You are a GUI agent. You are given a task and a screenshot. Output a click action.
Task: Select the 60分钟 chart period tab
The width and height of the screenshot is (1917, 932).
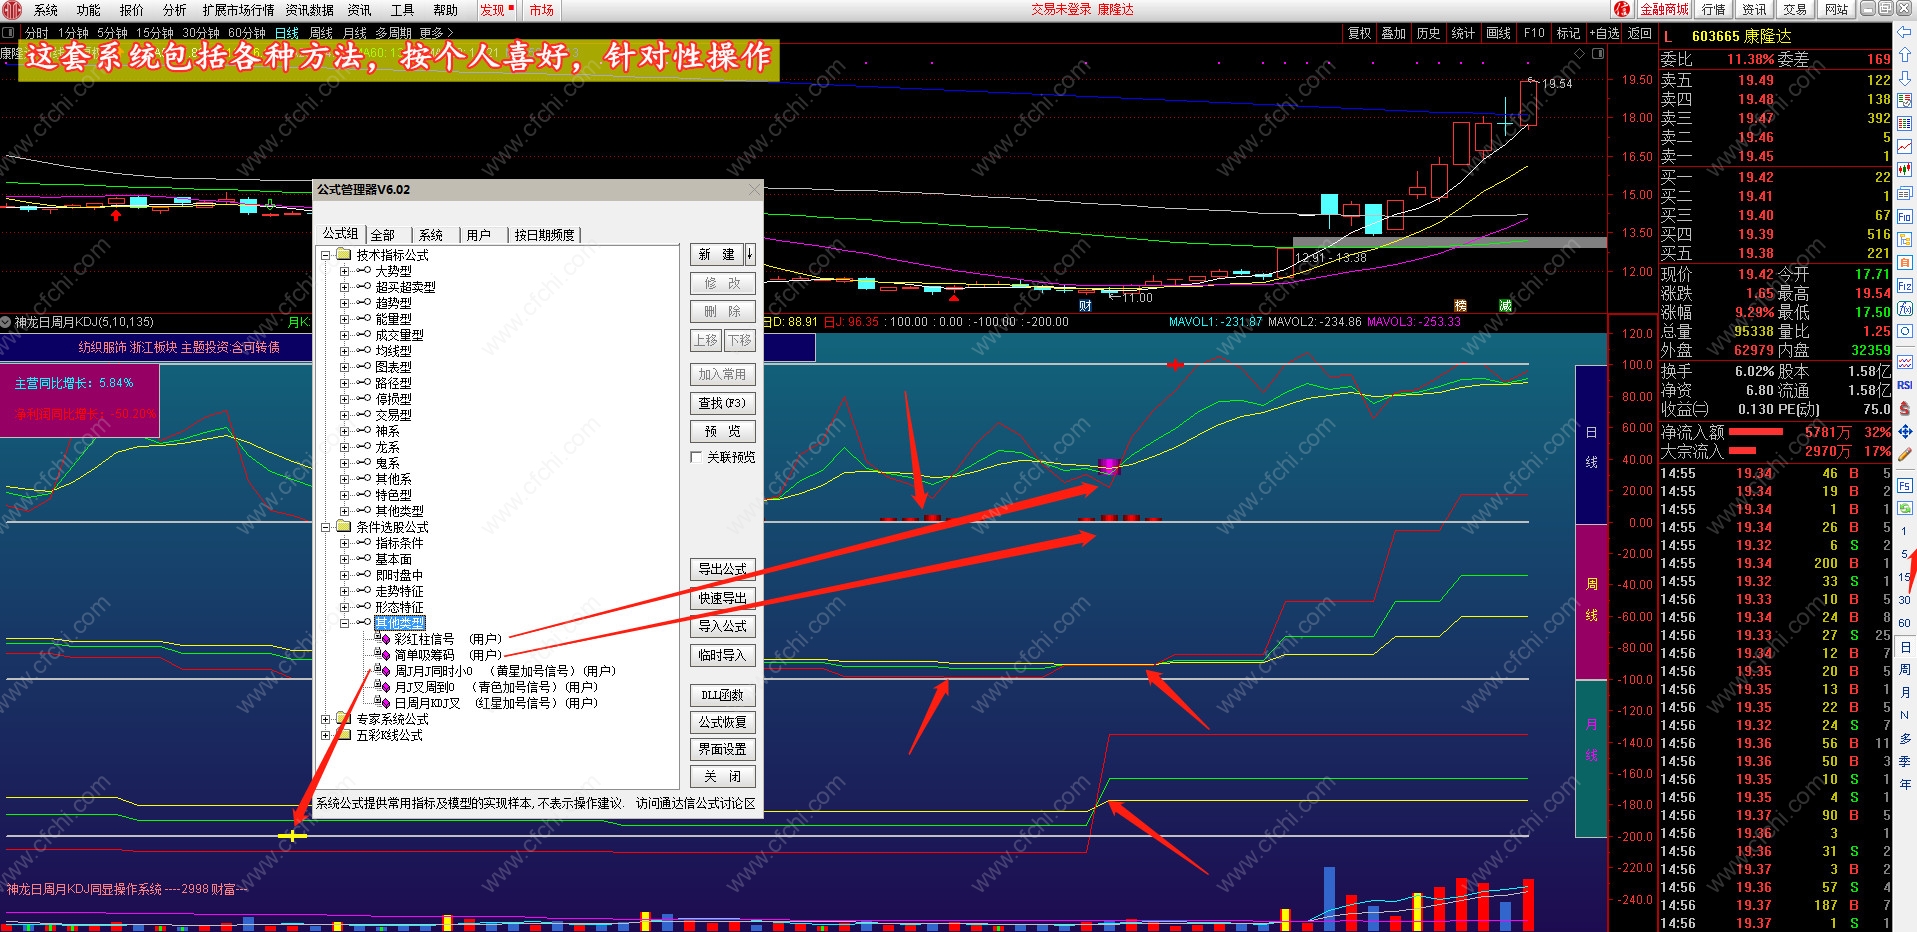tap(247, 33)
